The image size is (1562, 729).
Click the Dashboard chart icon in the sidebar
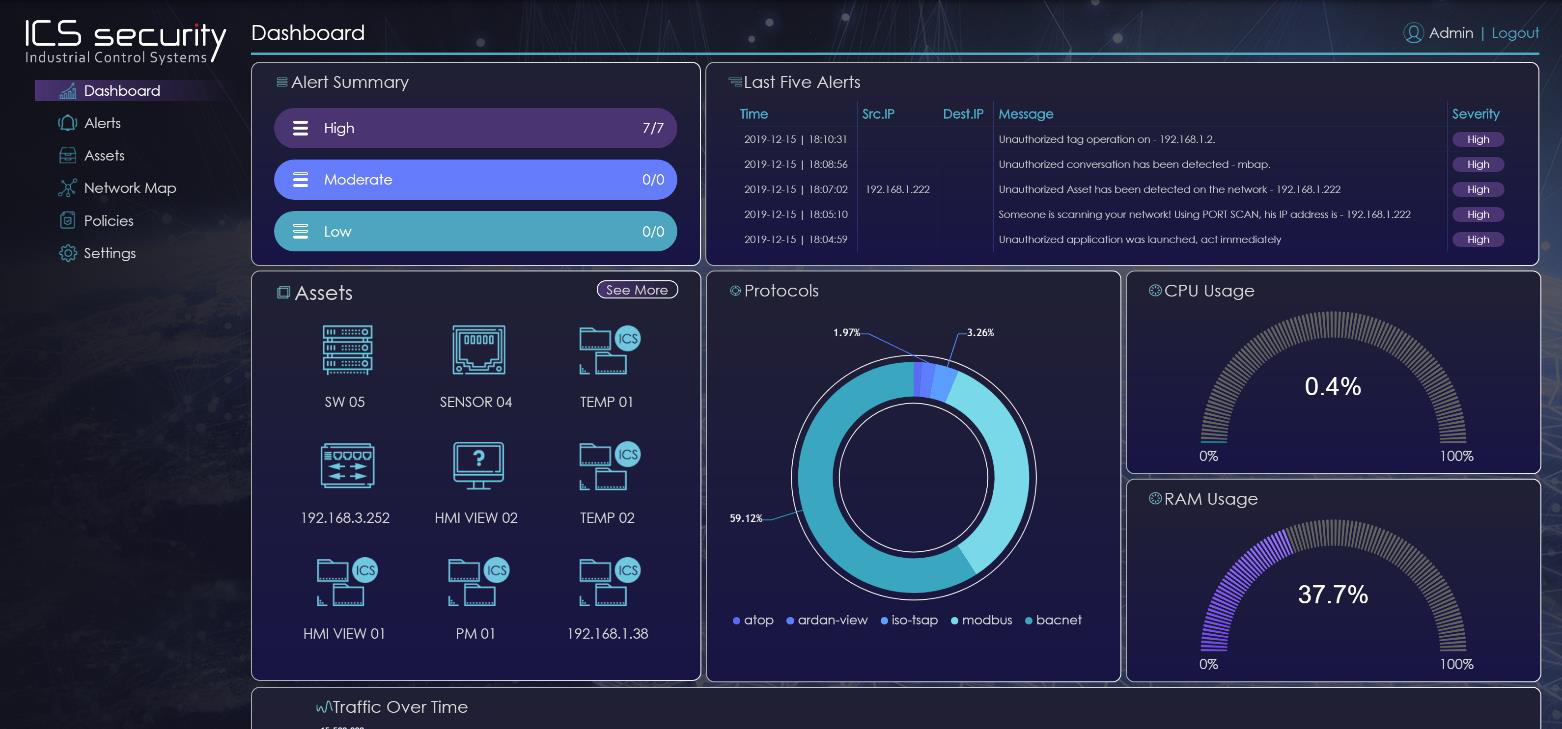[x=68, y=91]
